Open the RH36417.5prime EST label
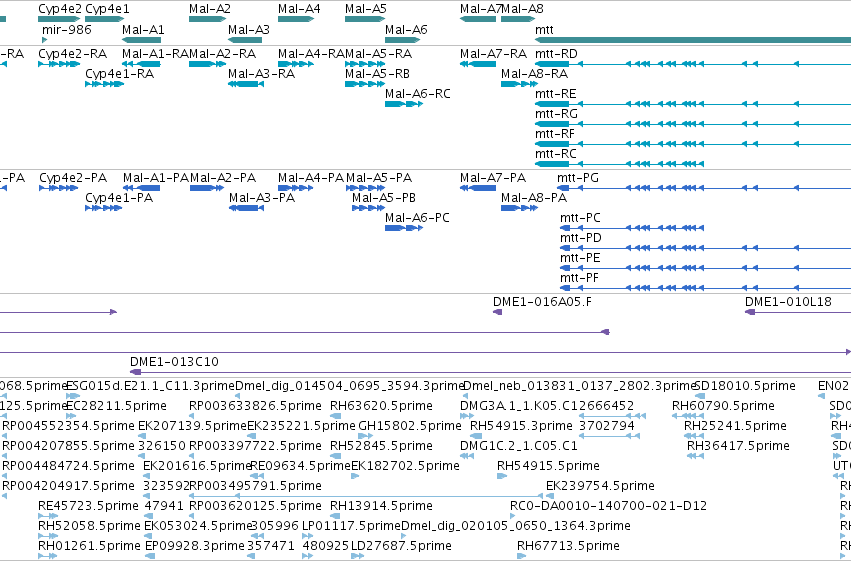 (x=738, y=446)
